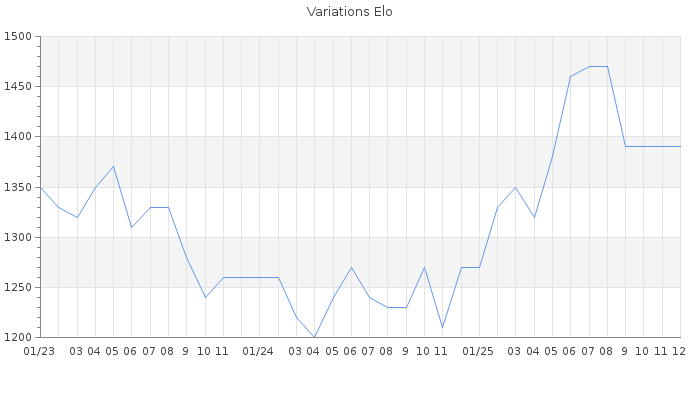Click the 01/25 x-axis date label

[x=479, y=351]
